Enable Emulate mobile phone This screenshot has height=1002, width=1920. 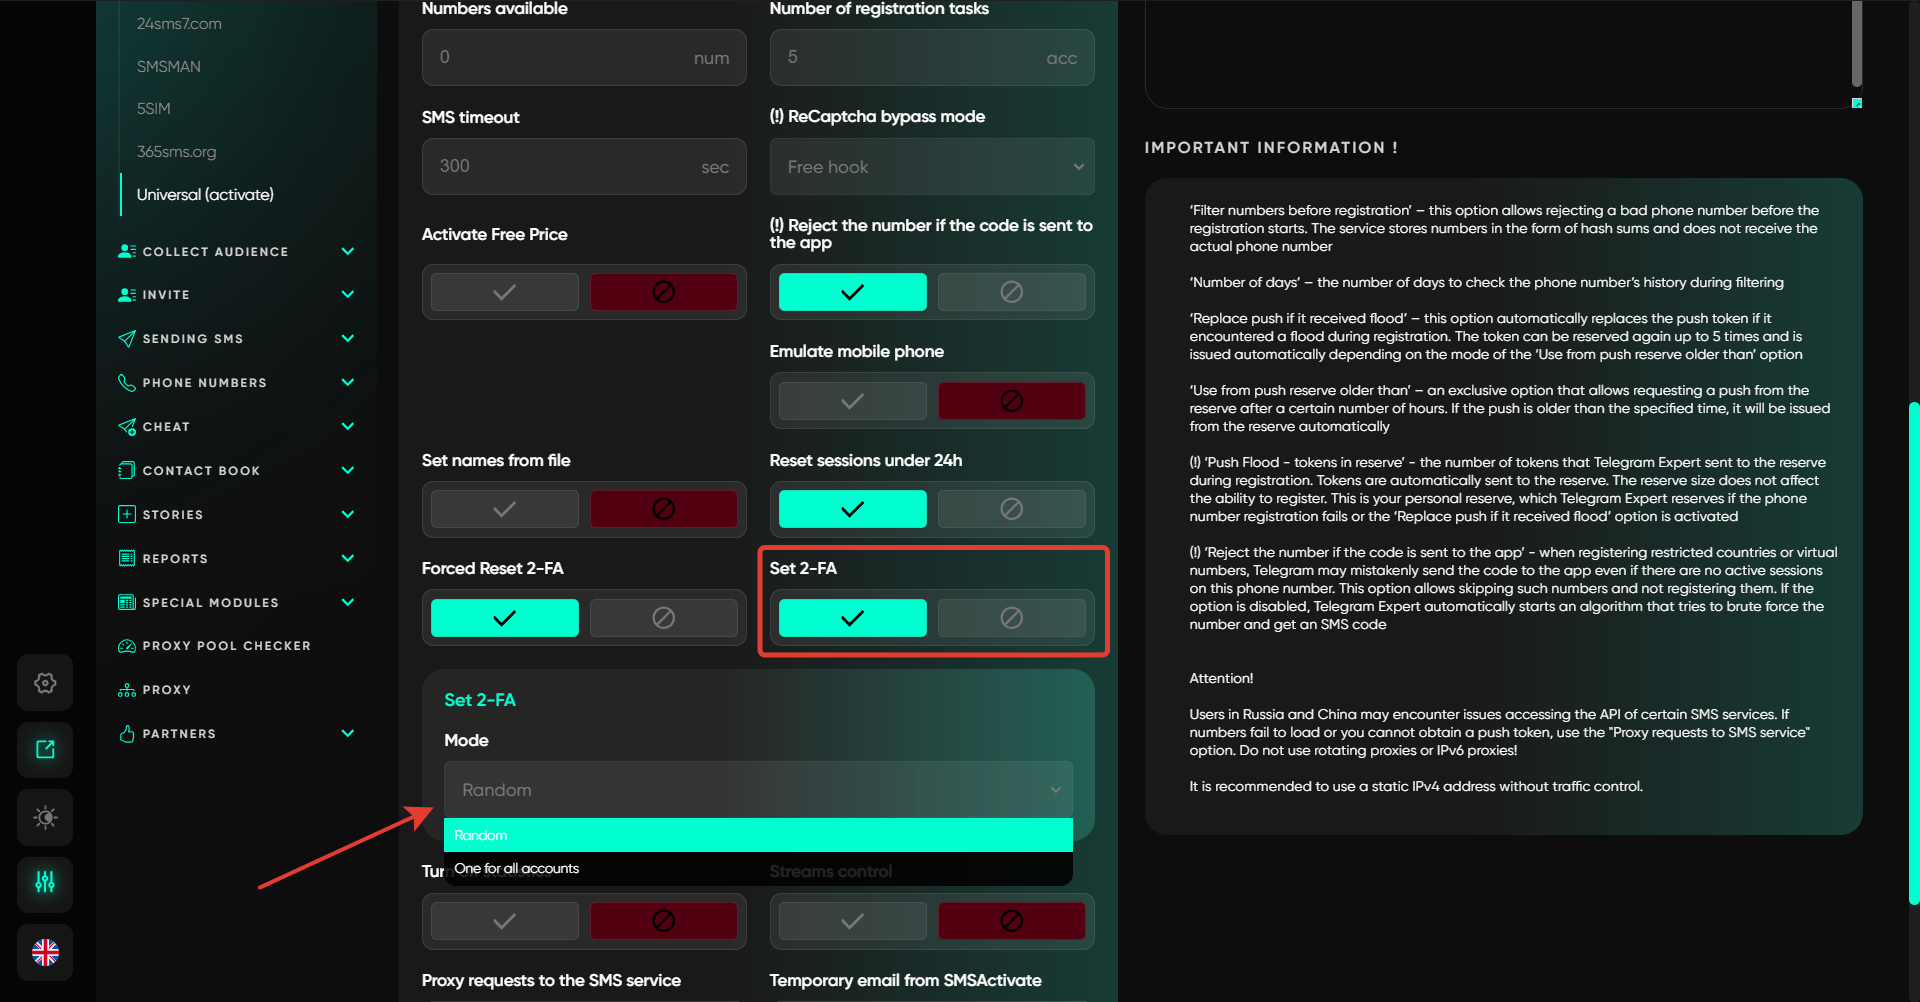point(852,401)
